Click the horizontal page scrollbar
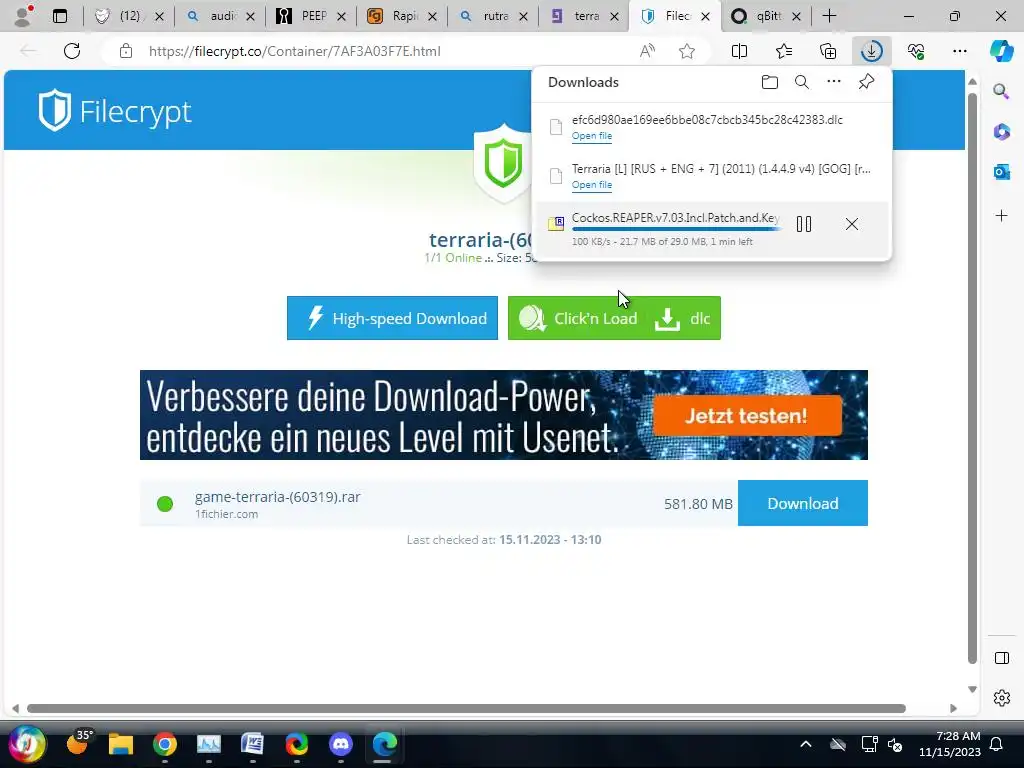Viewport: 1024px width, 768px height. tap(466, 709)
